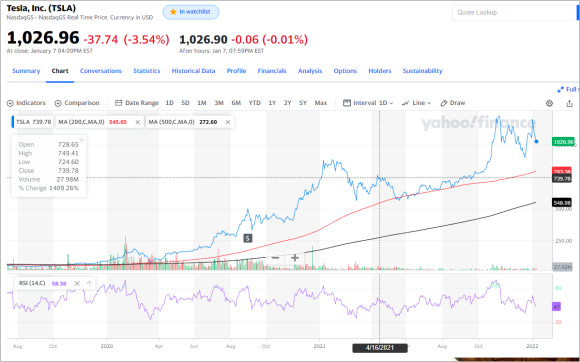
Task: Set chart range to YTD
Action: click(254, 103)
